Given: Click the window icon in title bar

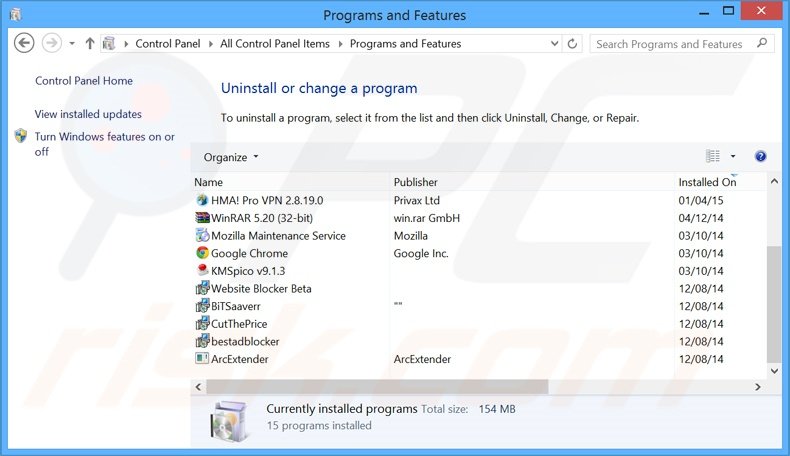Looking at the screenshot, I should pyautogui.click(x=16, y=15).
